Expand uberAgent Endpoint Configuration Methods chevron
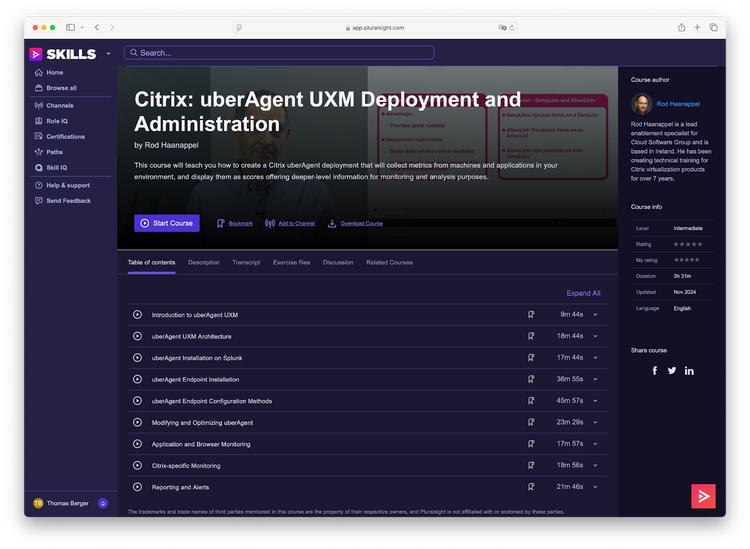 point(596,401)
